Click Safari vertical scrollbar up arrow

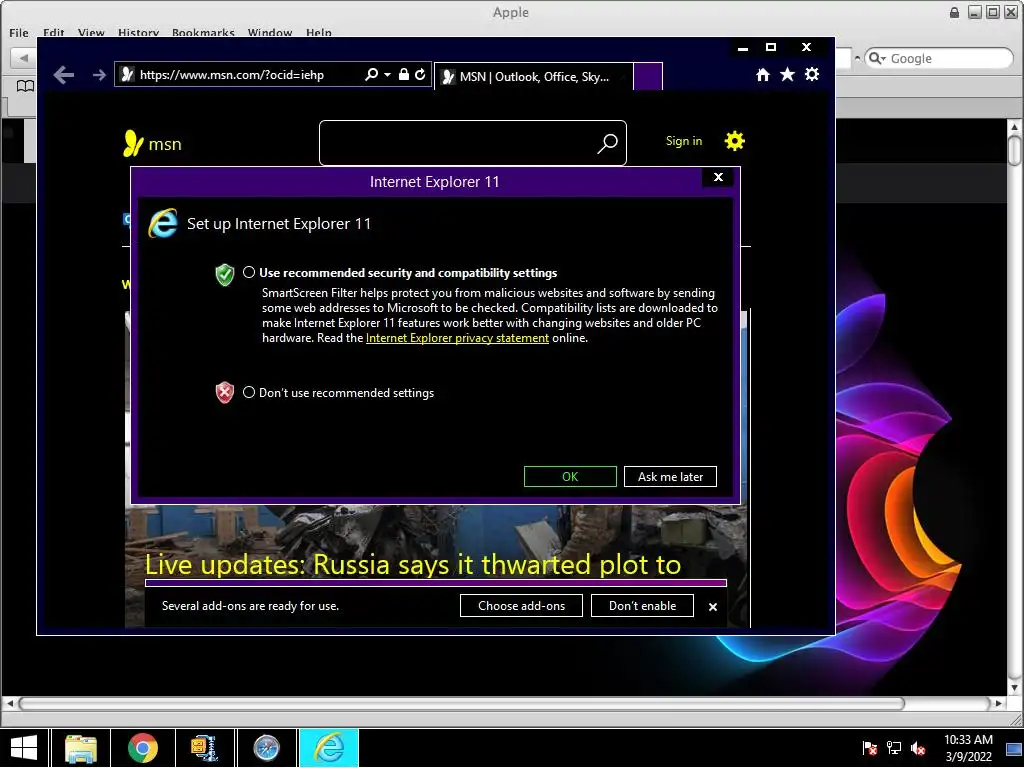click(1014, 127)
